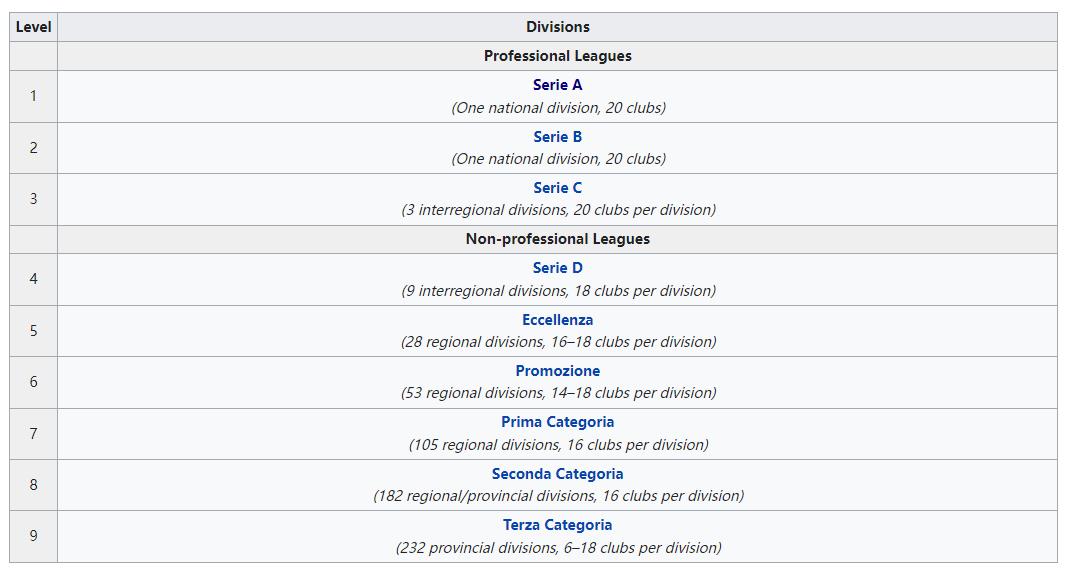Click the Serie B link
Viewport: 1078px width, 569px height.
pos(557,137)
